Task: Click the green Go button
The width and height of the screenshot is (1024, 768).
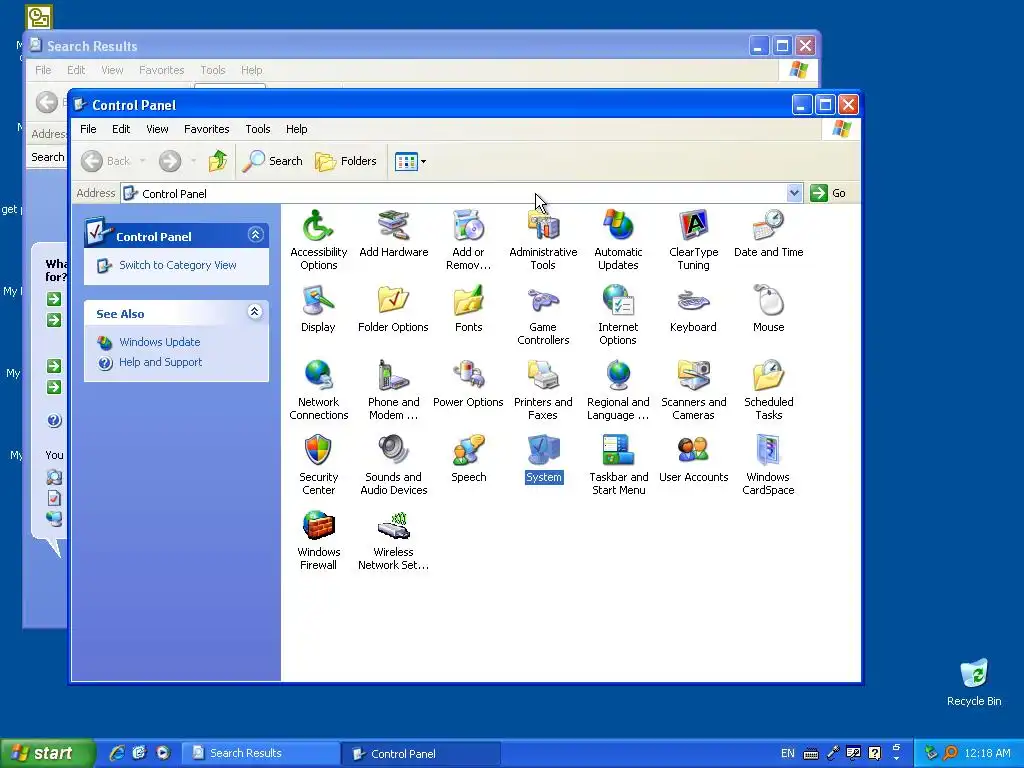Action: point(828,193)
